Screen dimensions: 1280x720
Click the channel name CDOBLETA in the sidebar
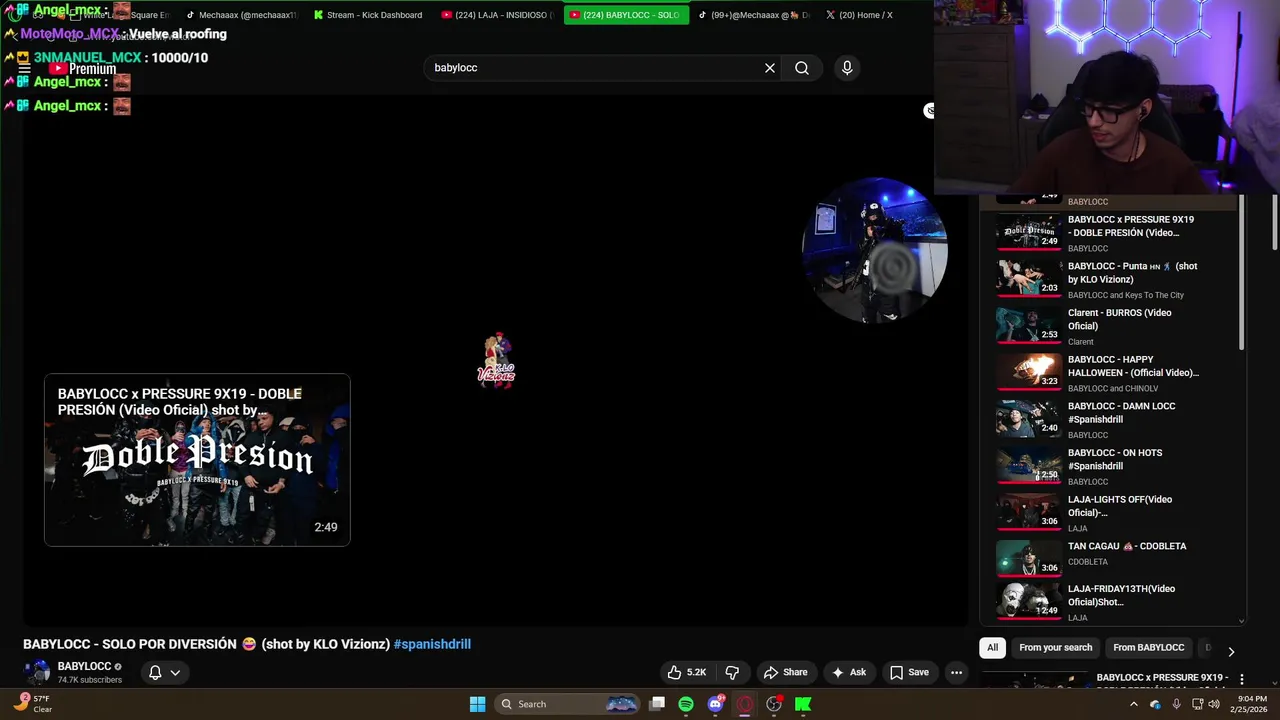(1088, 562)
